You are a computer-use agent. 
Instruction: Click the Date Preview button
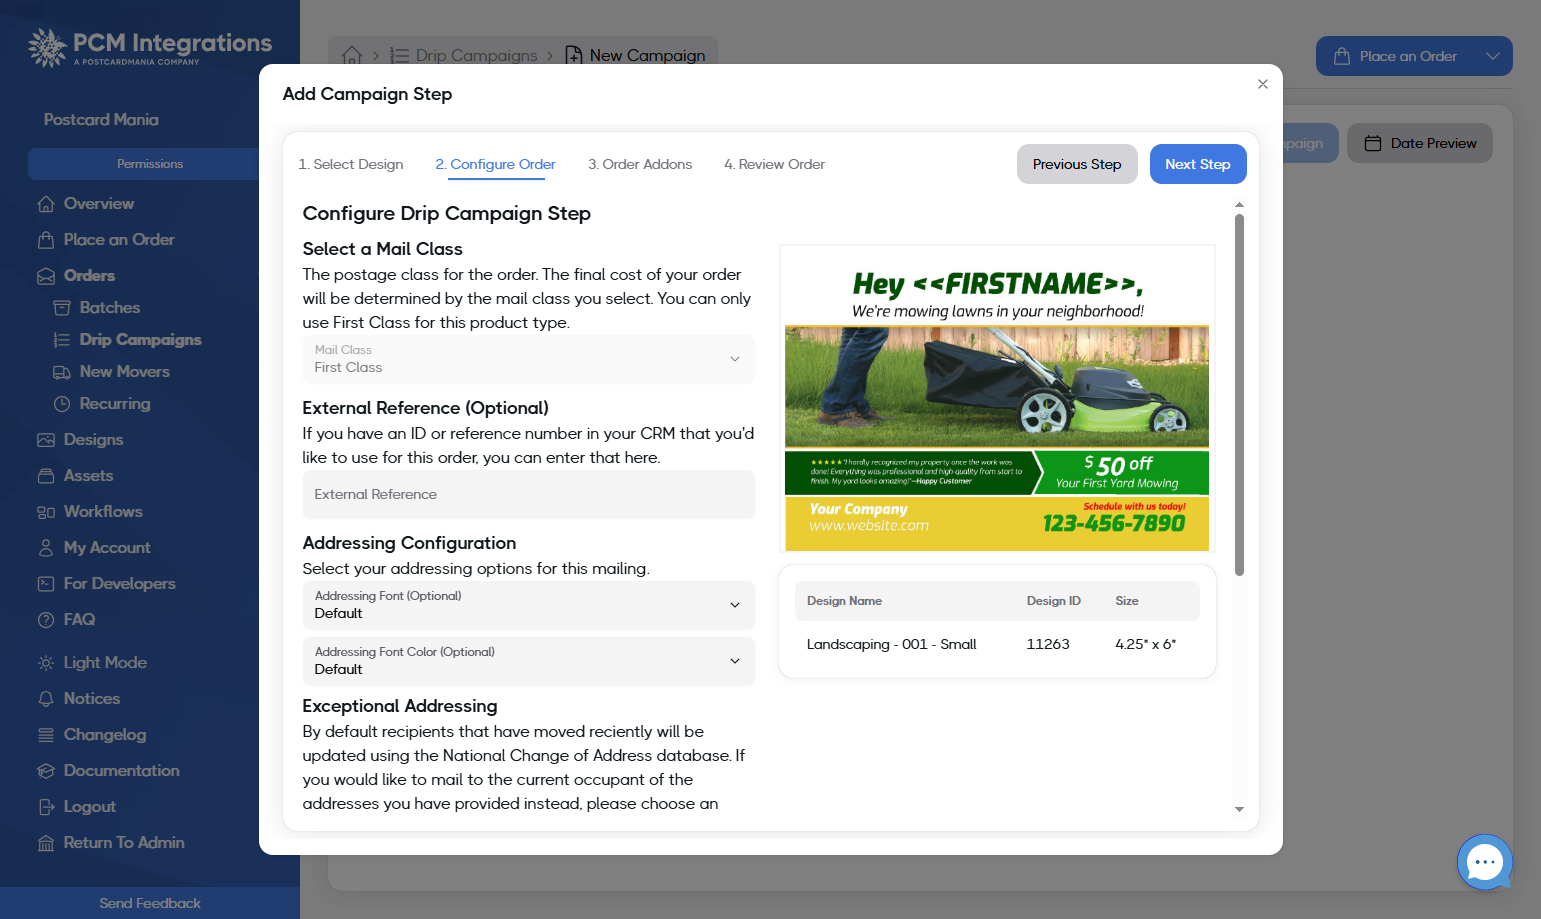pos(1420,143)
